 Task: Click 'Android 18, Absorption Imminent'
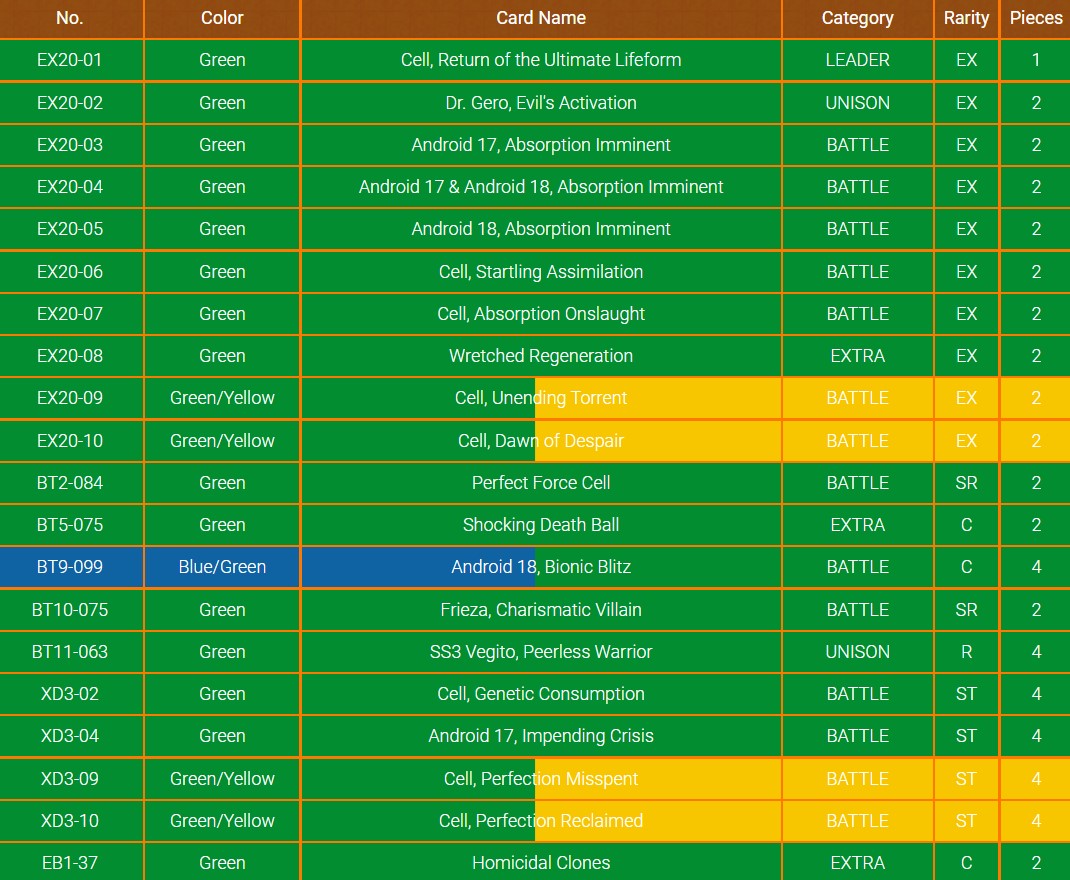point(540,229)
